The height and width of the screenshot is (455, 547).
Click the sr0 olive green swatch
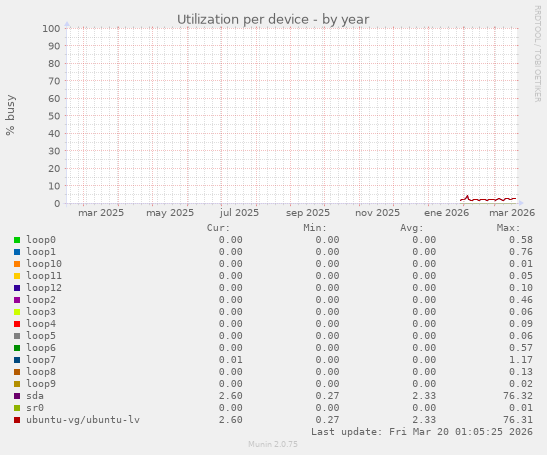(17, 408)
